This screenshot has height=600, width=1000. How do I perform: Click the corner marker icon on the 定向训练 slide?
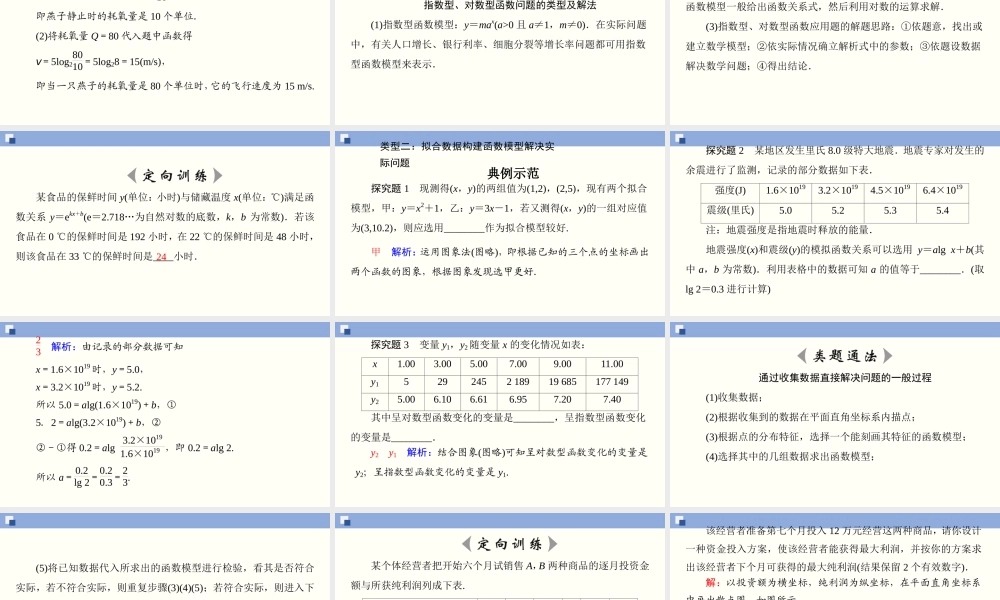pyautogui.click(x=12, y=140)
